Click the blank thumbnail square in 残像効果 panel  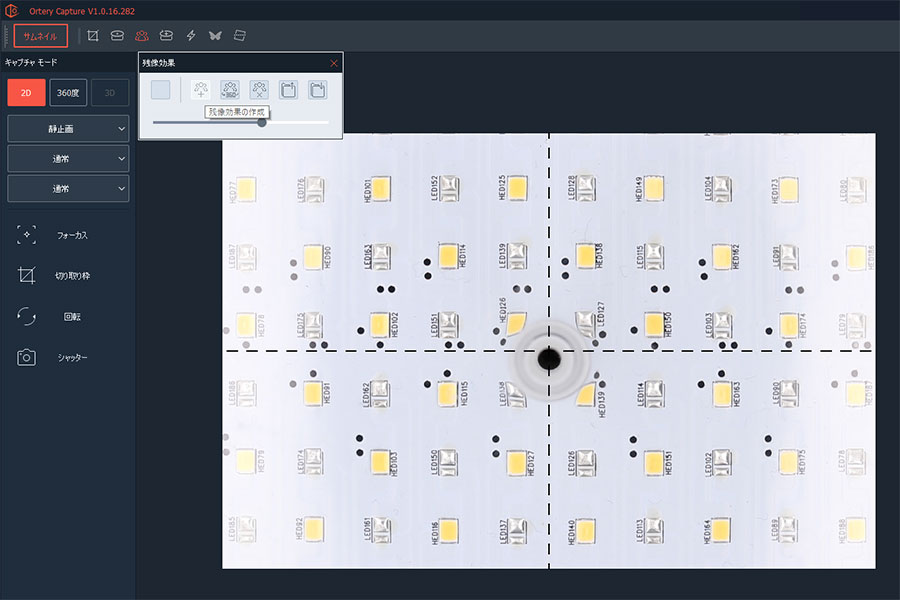pyautogui.click(x=161, y=90)
